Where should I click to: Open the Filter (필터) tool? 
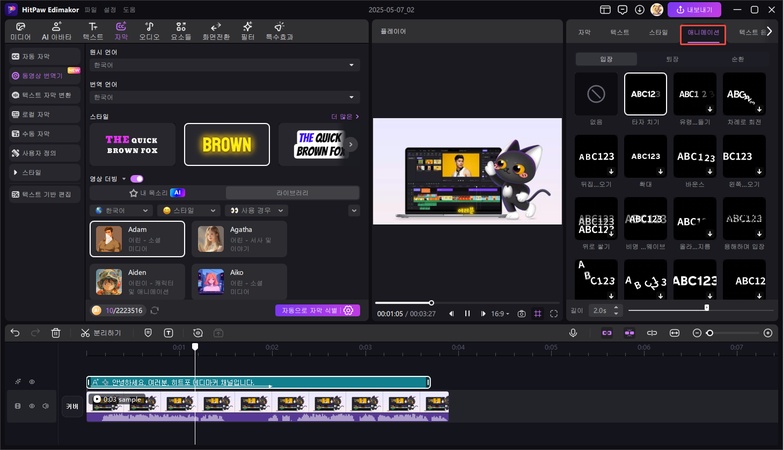[x=248, y=31]
